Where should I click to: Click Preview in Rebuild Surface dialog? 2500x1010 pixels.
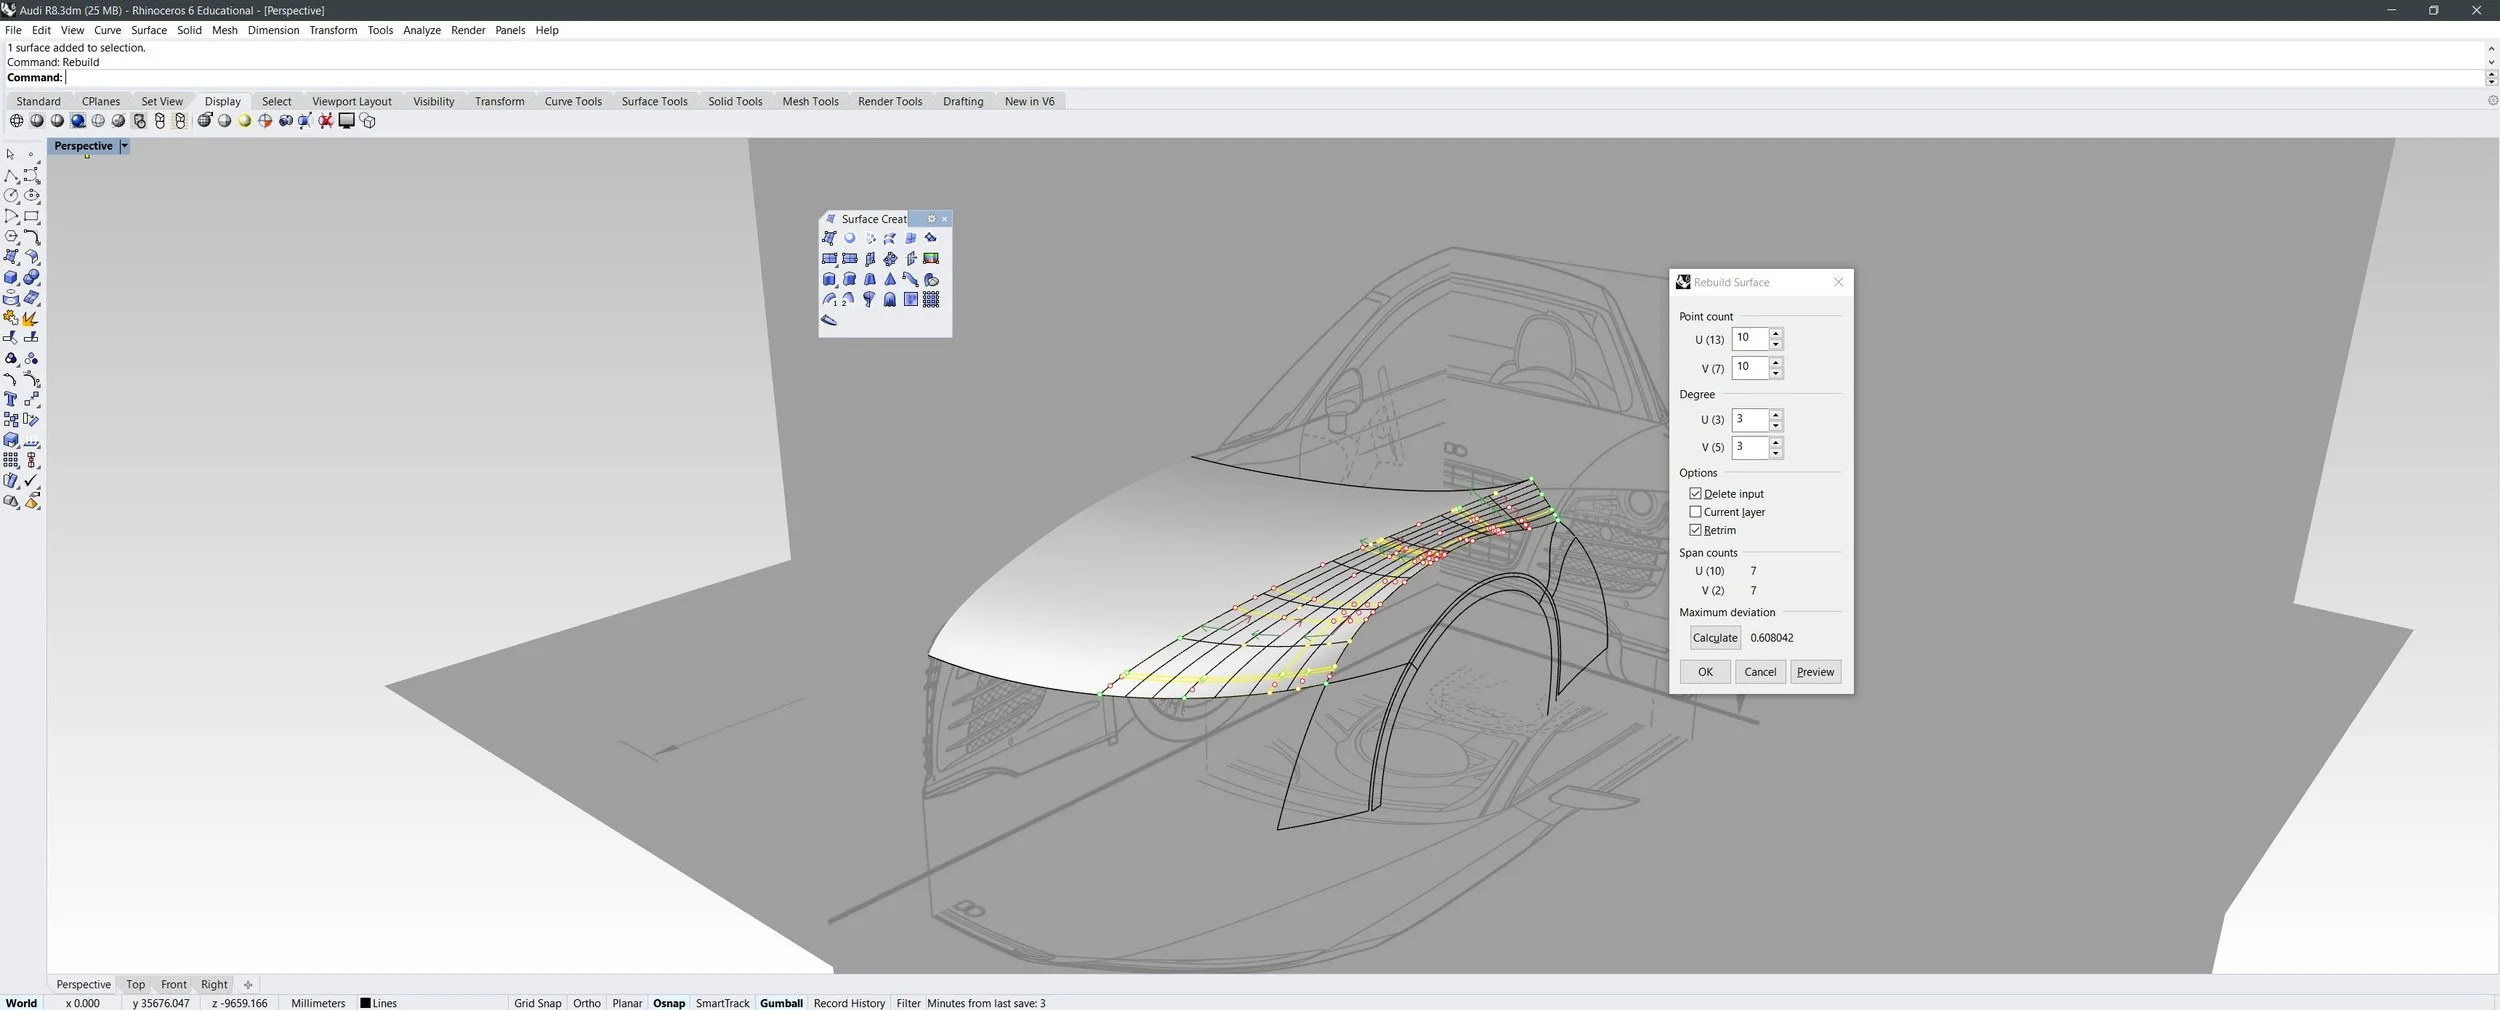pyautogui.click(x=1815, y=672)
